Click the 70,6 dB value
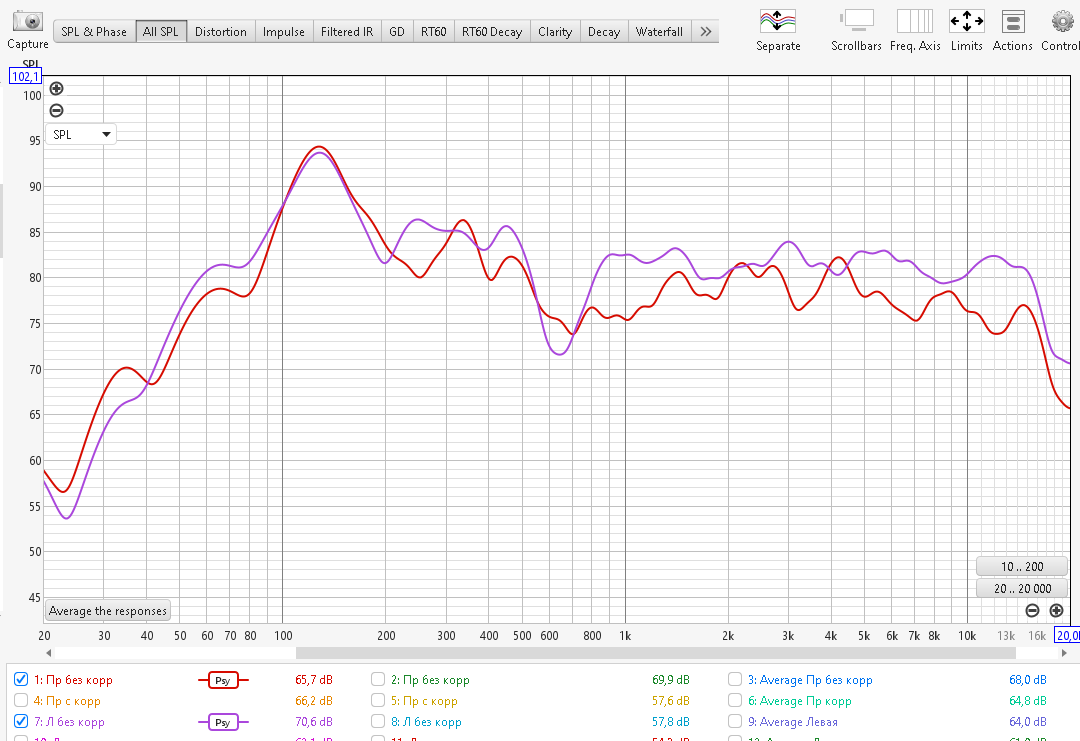Viewport: 1080px width, 741px height. point(313,722)
